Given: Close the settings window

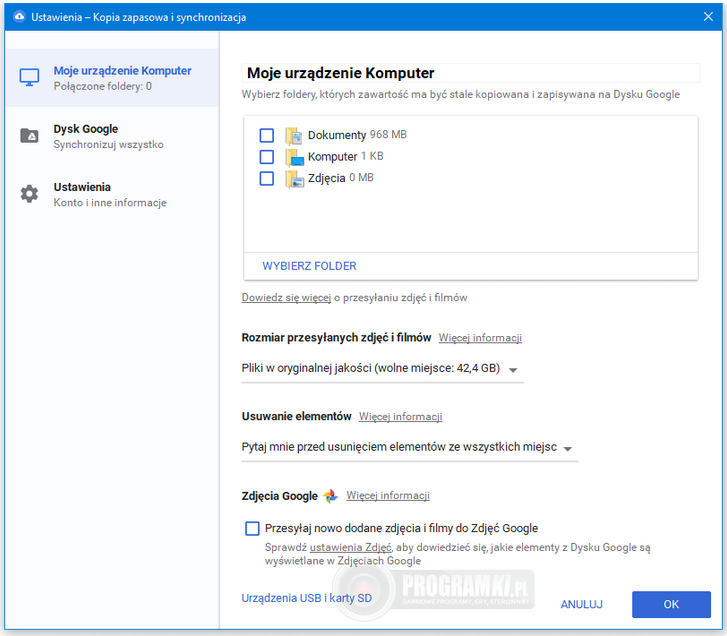Looking at the screenshot, I should pos(708,17).
